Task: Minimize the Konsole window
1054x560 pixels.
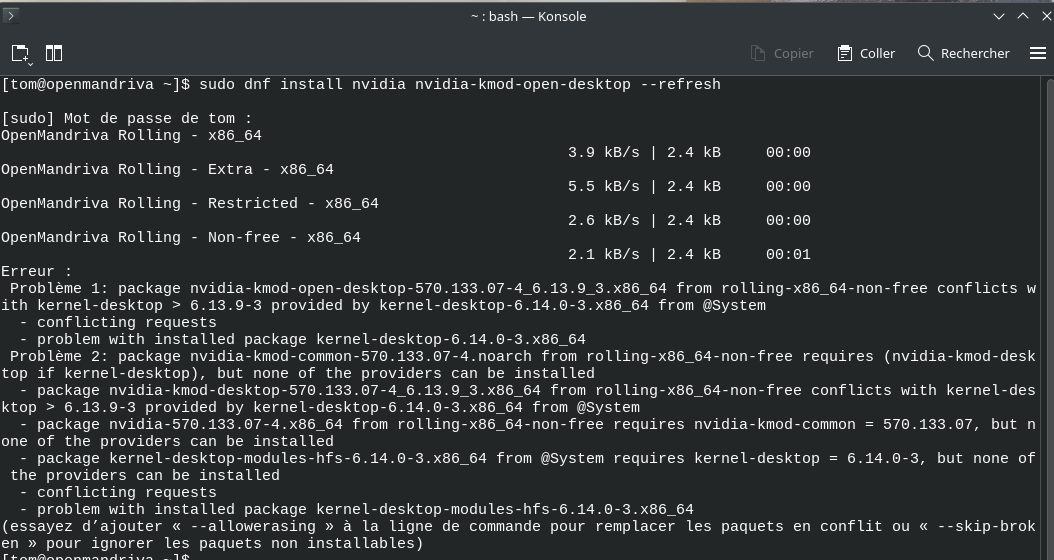Action: pos(999,16)
